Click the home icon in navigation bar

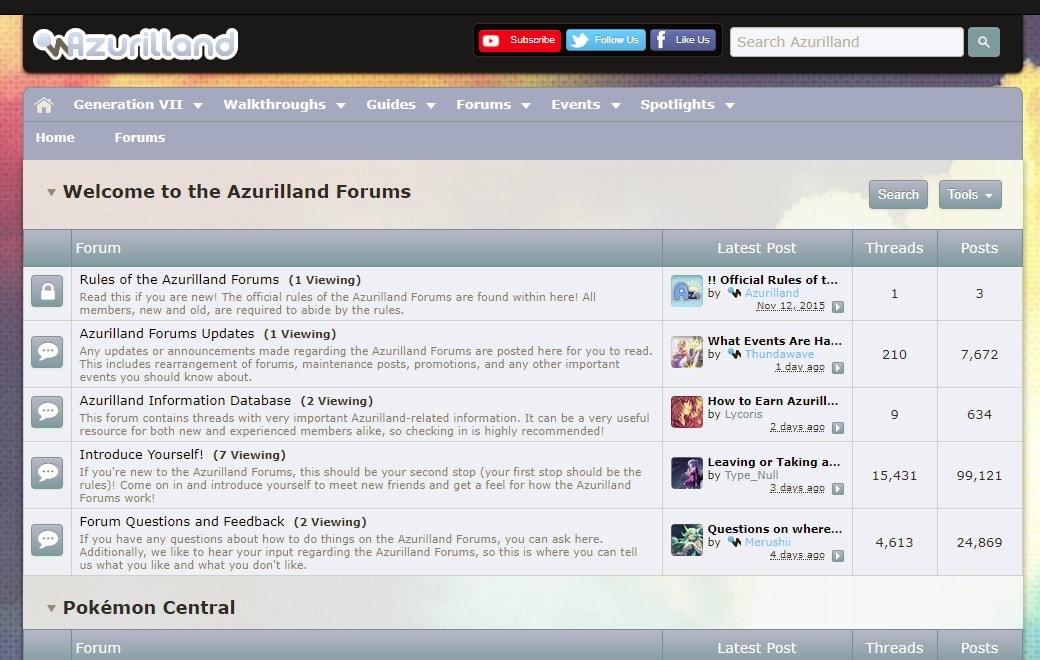pos(44,105)
